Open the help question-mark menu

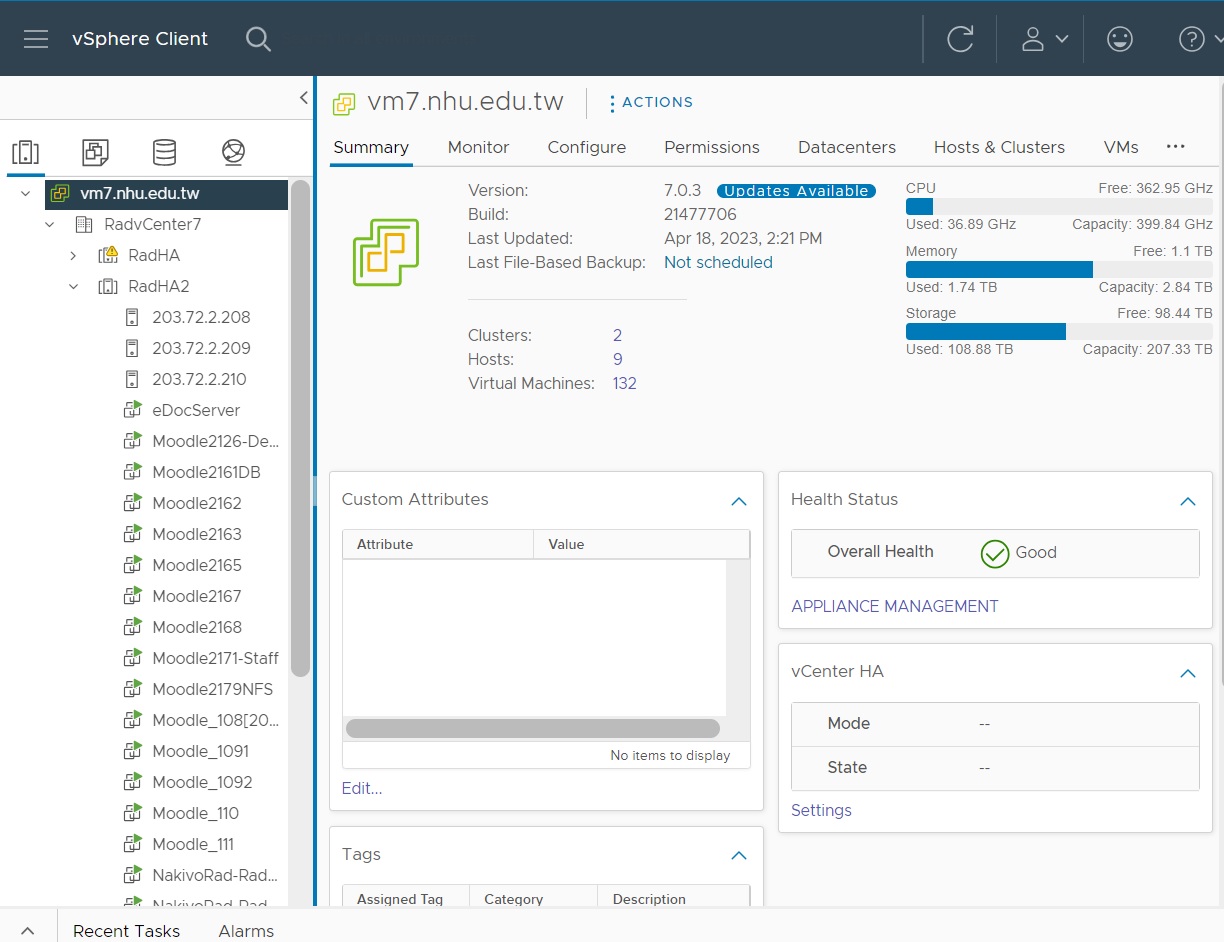tap(1200, 39)
